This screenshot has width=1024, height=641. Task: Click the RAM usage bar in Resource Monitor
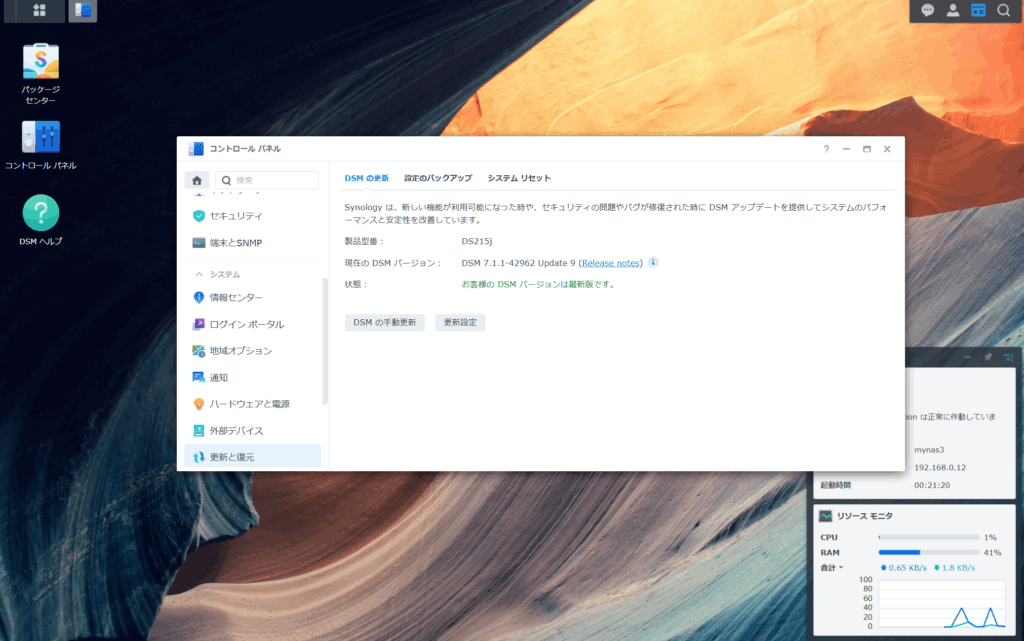pos(928,552)
